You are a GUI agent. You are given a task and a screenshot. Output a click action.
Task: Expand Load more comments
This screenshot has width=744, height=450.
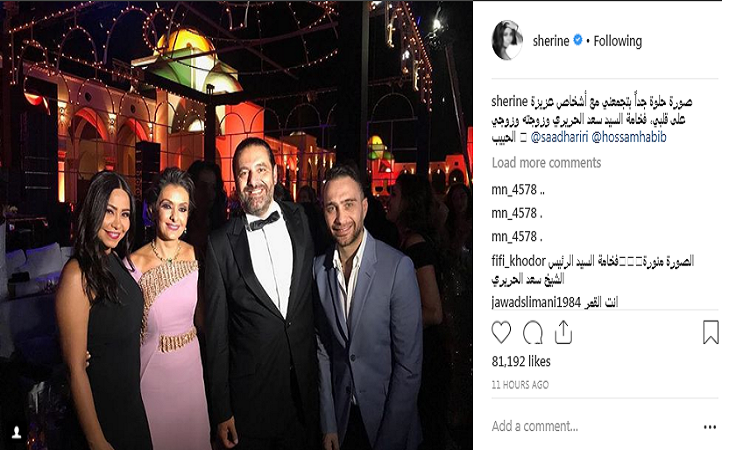click(x=546, y=163)
